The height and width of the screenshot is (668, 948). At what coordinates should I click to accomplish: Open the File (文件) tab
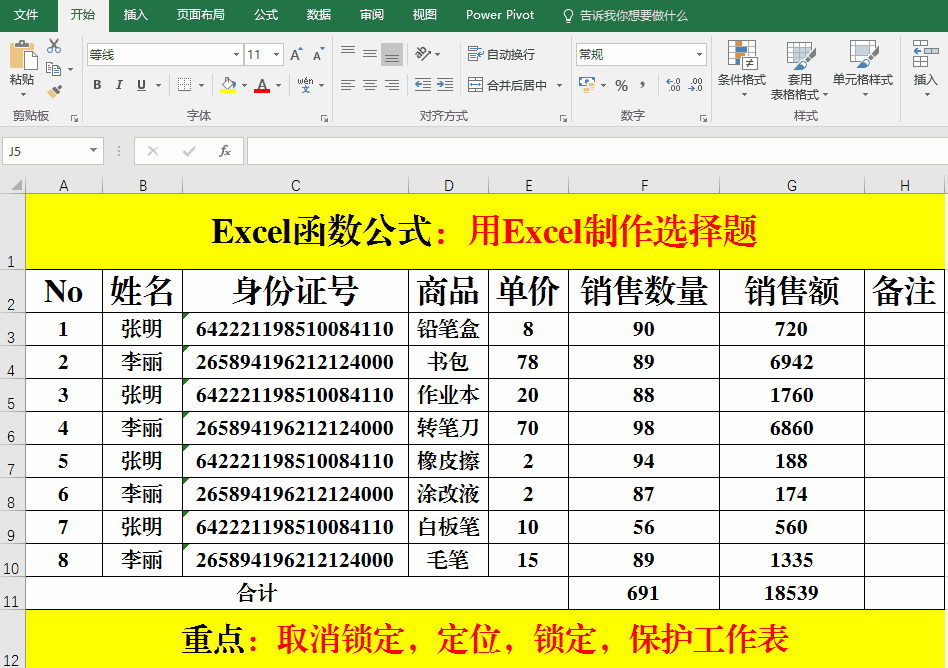(x=26, y=15)
